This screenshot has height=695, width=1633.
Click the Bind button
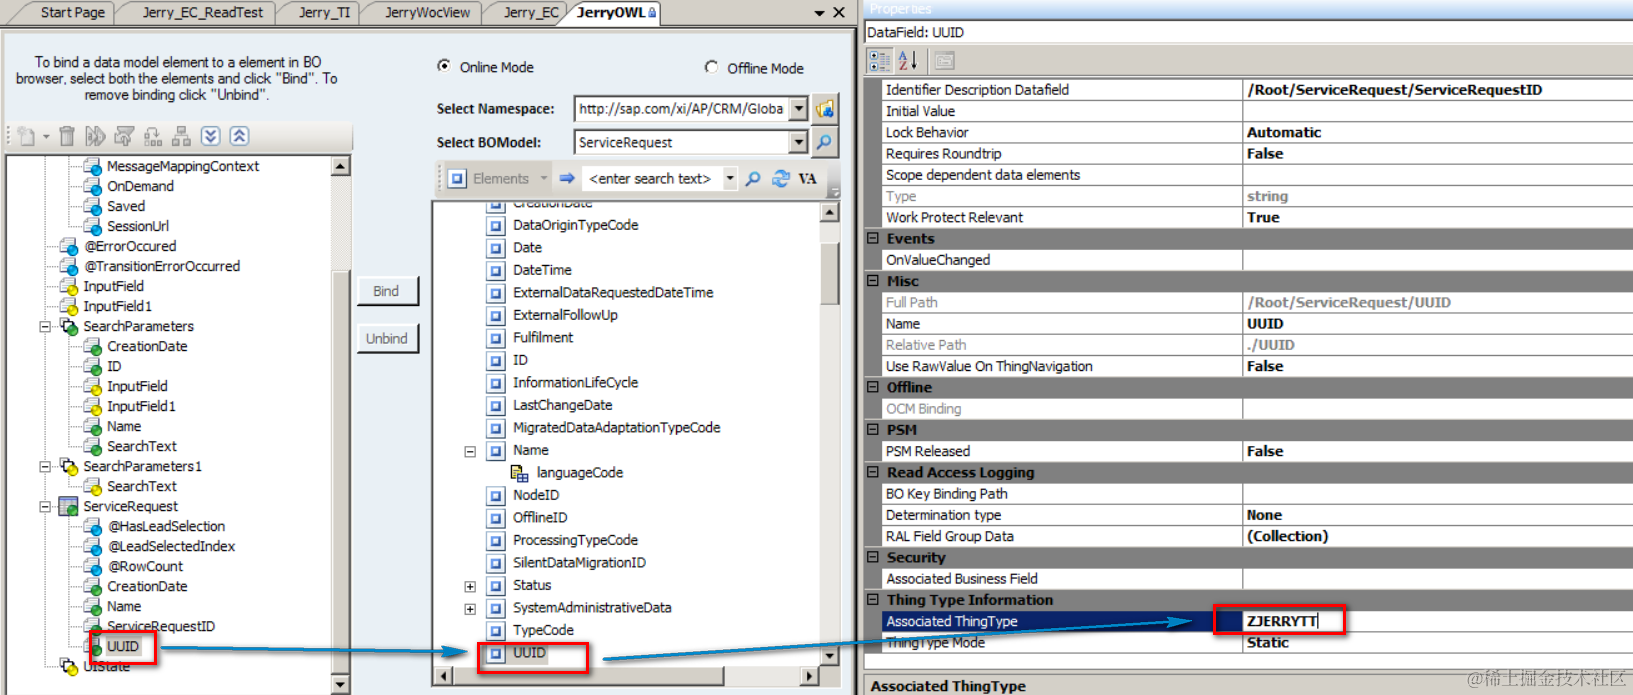(386, 291)
